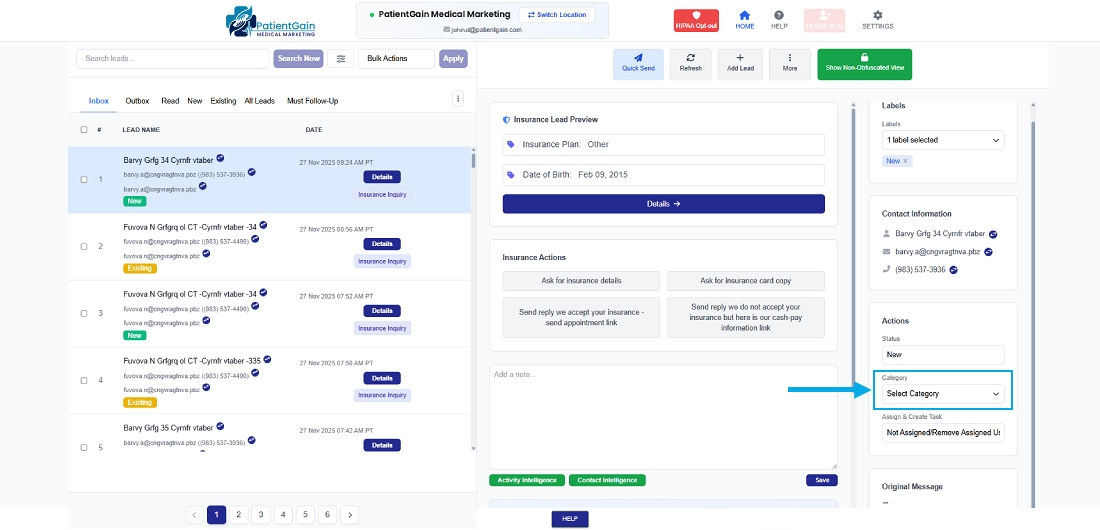Check the checkbox for lead row 3
This screenshot has height=530, width=1100.
coord(84,313)
